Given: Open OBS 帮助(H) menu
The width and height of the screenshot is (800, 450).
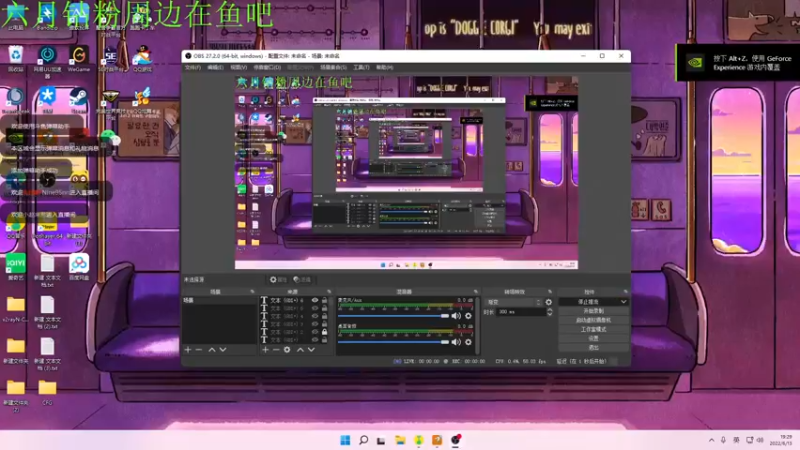Looking at the screenshot, I should coord(384,67).
